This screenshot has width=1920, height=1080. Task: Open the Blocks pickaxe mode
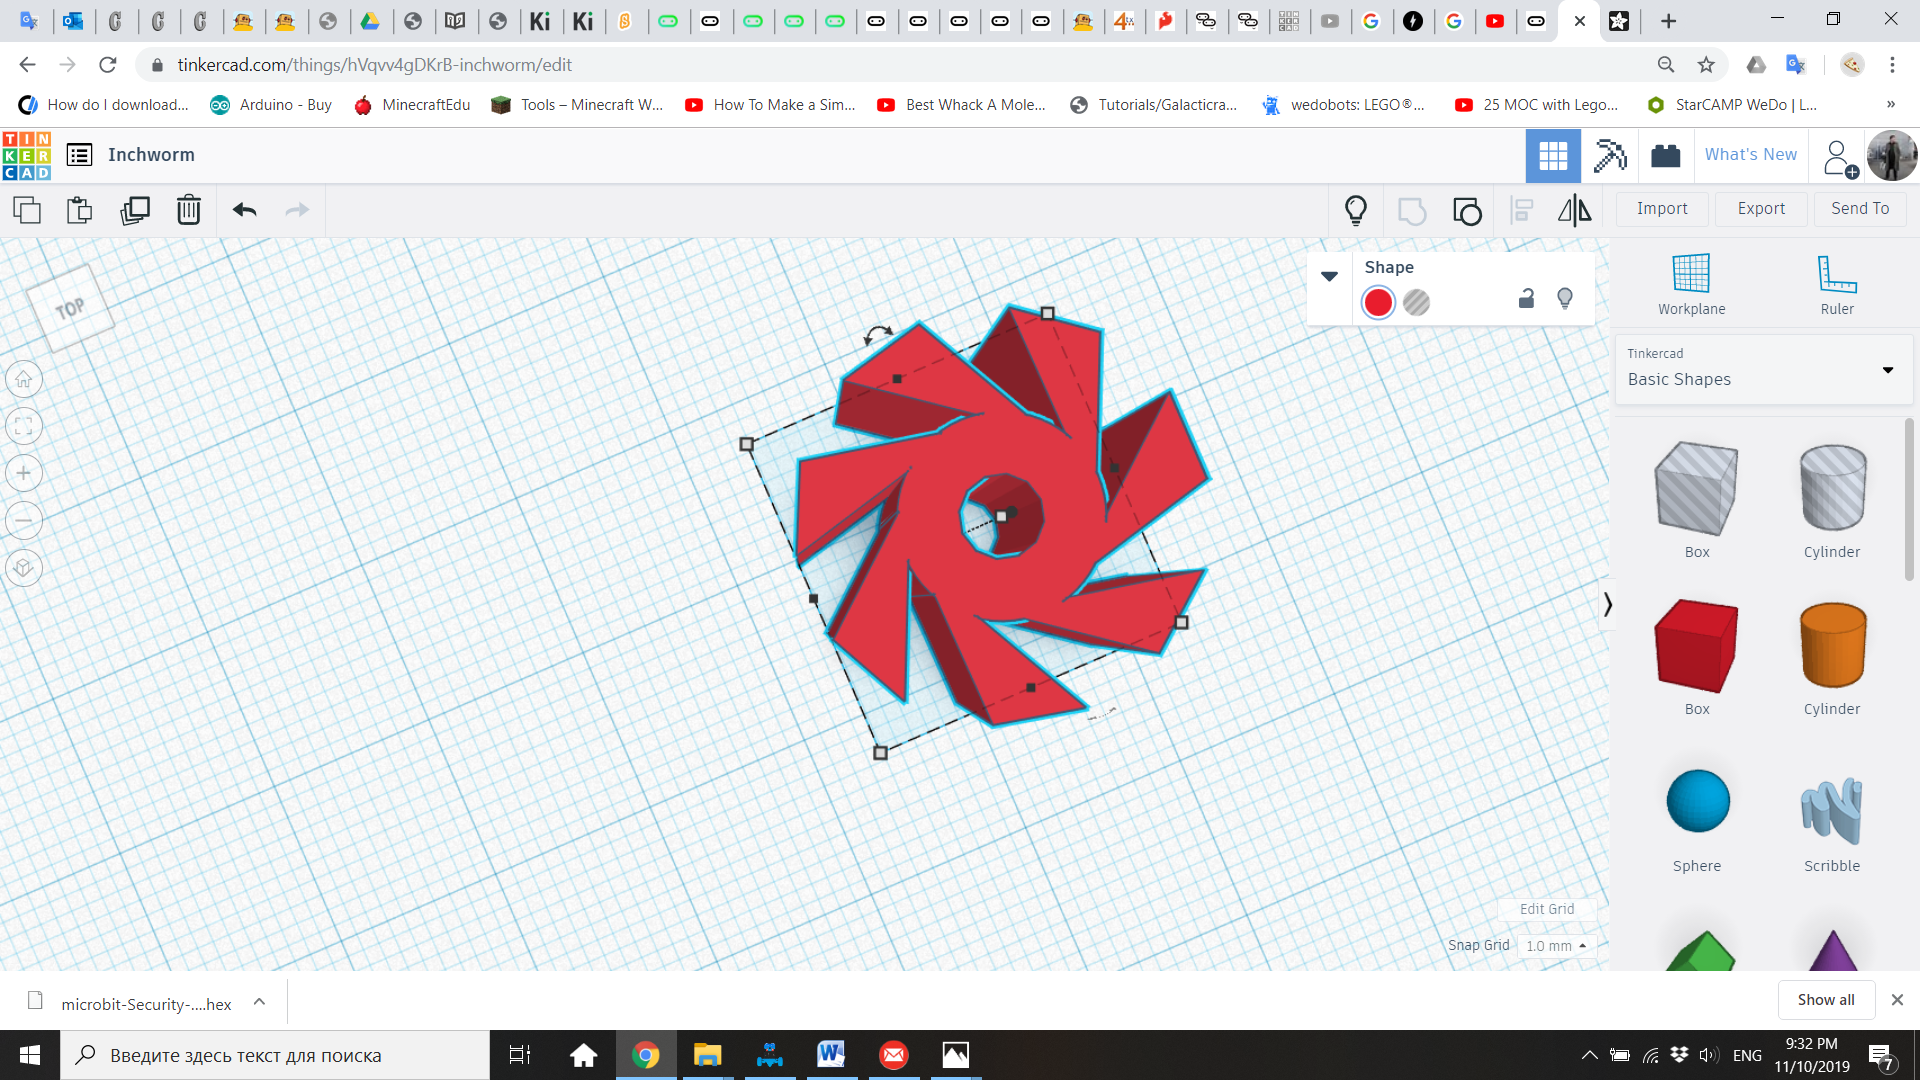tap(1609, 155)
